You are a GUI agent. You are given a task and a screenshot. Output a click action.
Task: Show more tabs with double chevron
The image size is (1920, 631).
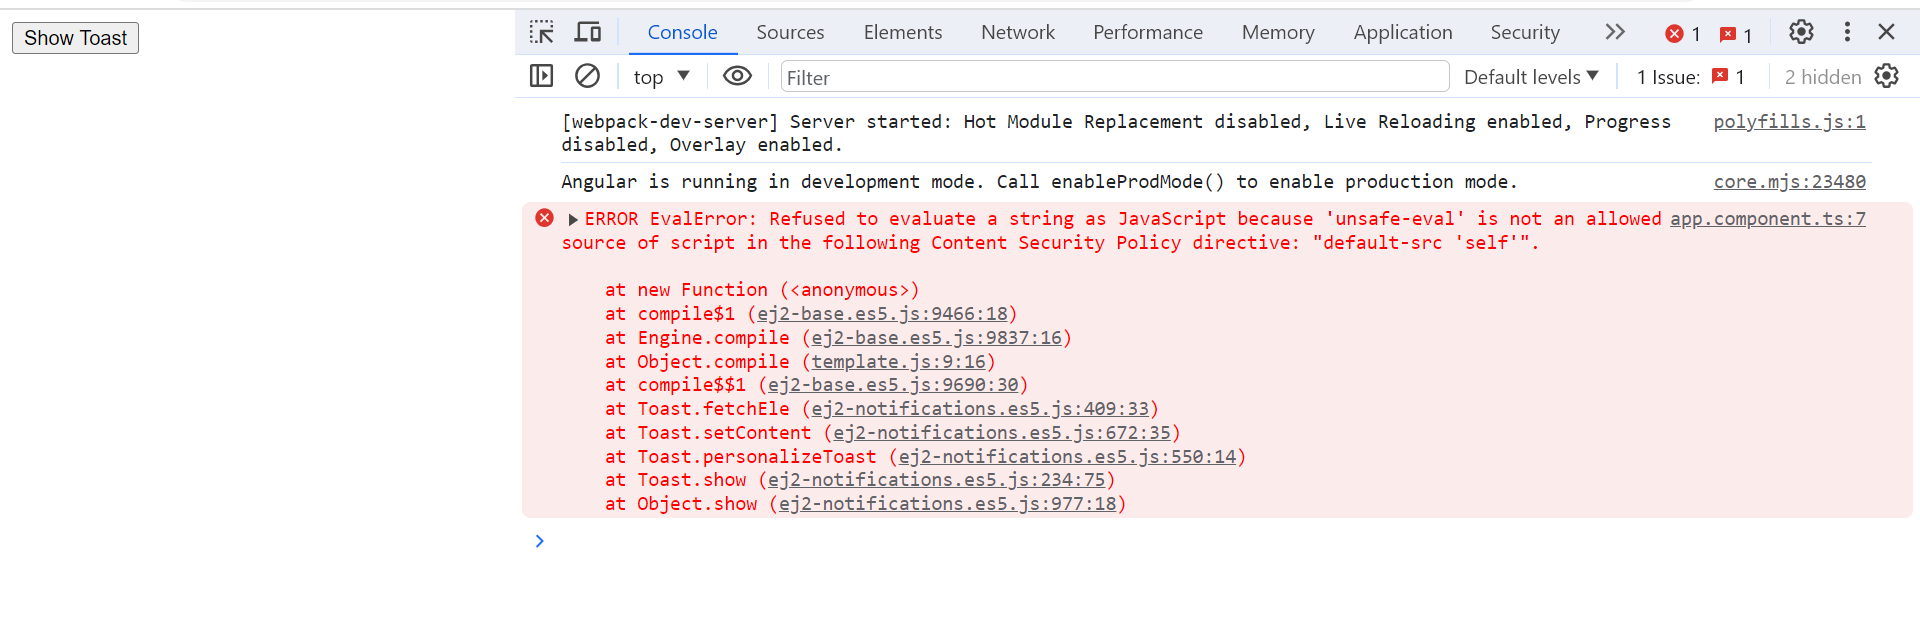[1615, 32]
